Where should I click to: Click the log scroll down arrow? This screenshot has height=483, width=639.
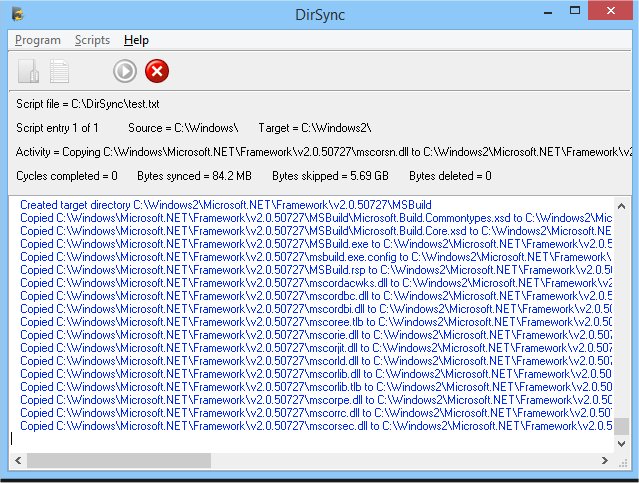point(621,443)
